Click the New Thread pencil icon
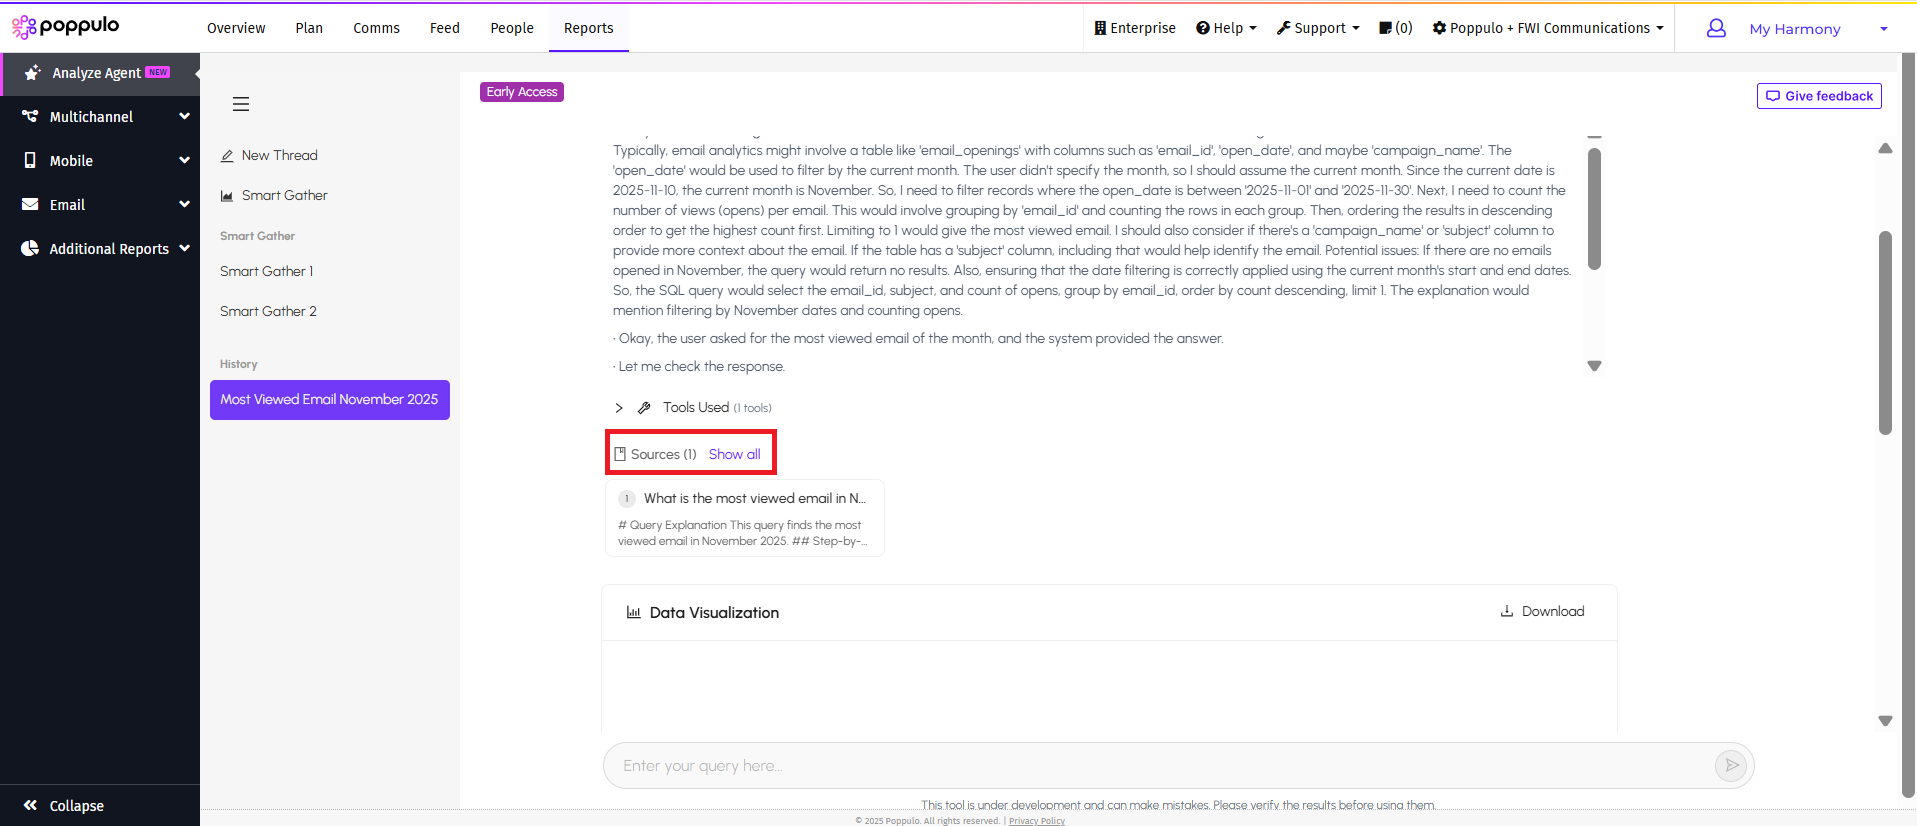The image size is (1917, 826). [227, 156]
